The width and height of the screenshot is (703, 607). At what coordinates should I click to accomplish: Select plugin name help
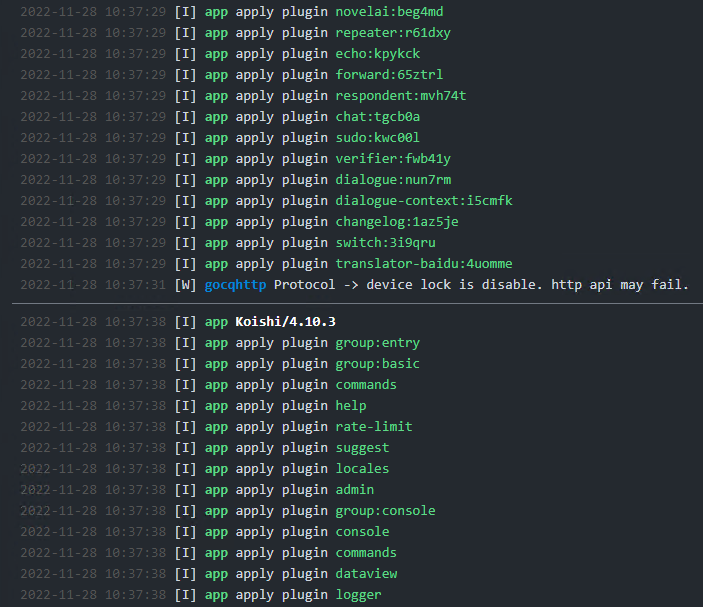(351, 406)
